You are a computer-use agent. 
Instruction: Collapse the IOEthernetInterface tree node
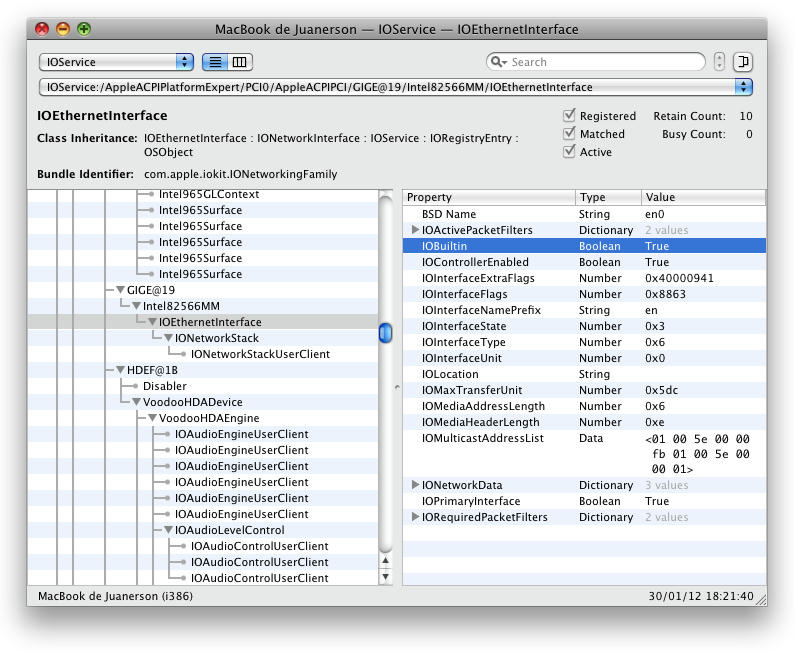coord(152,322)
